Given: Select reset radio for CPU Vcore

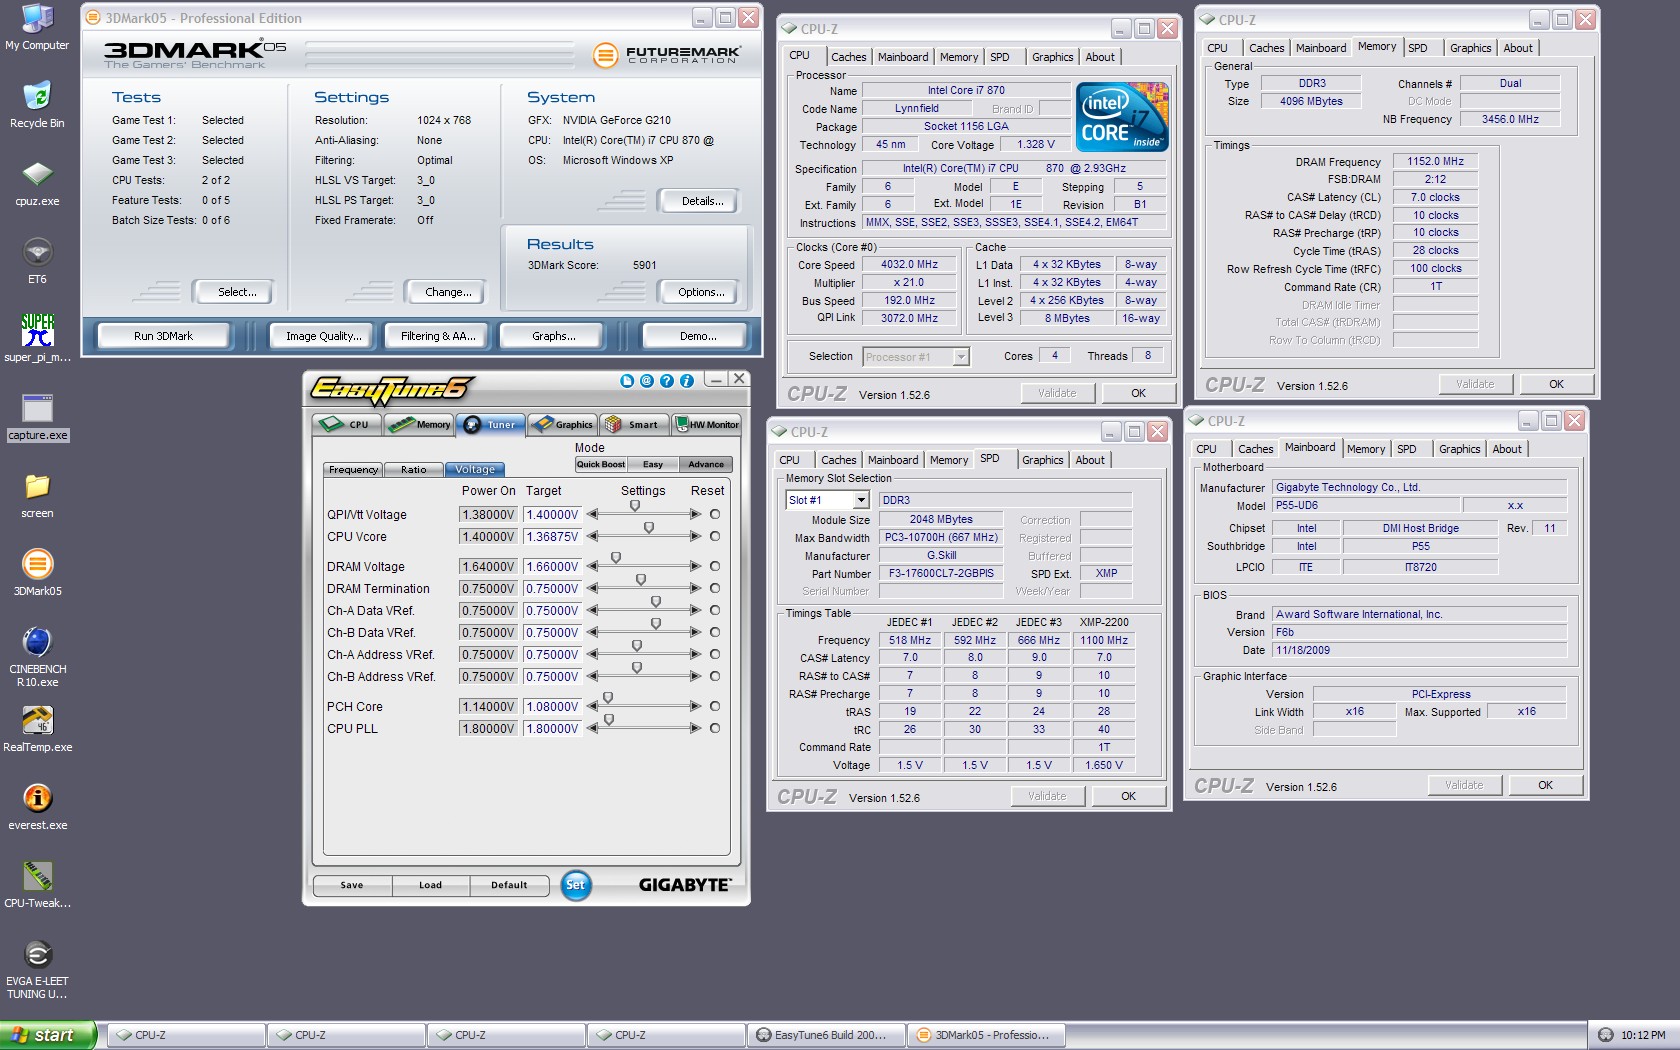Looking at the screenshot, I should [715, 536].
